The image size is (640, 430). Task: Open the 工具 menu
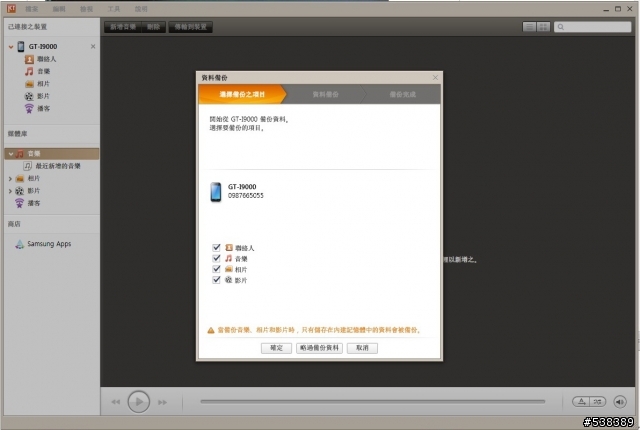(113, 9)
